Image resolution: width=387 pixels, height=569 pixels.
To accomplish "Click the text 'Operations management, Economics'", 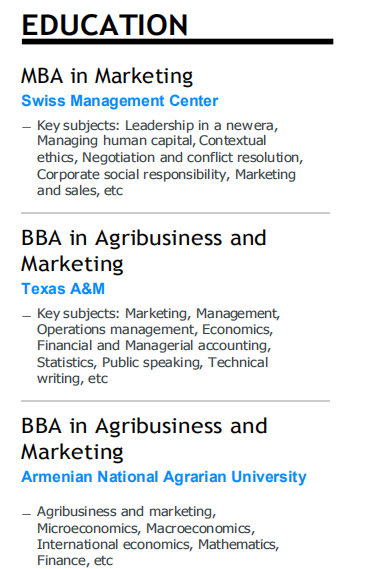I will coord(153,329).
